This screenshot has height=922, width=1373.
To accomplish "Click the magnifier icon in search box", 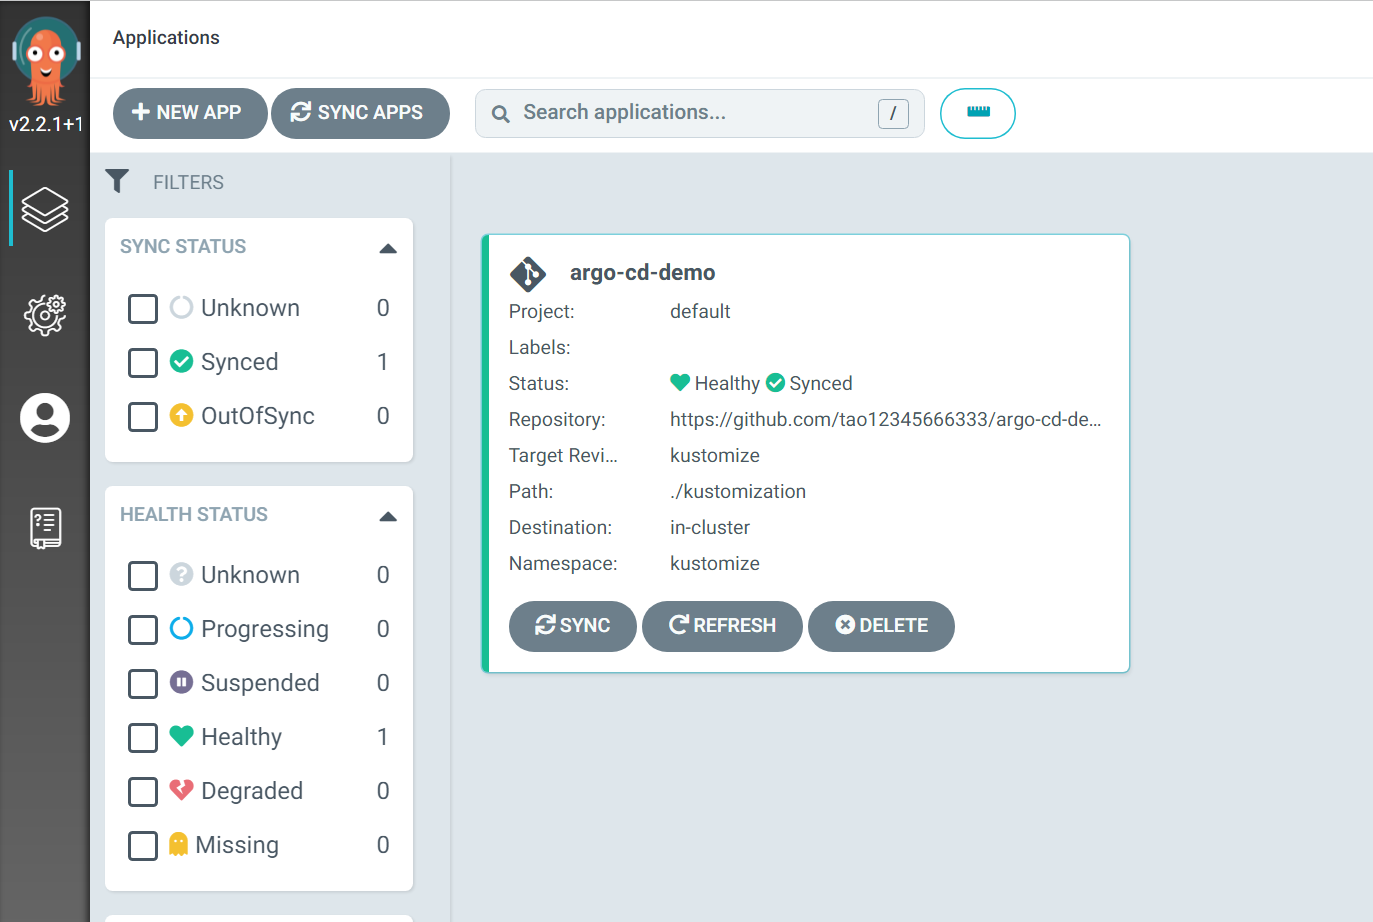I will (x=501, y=114).
